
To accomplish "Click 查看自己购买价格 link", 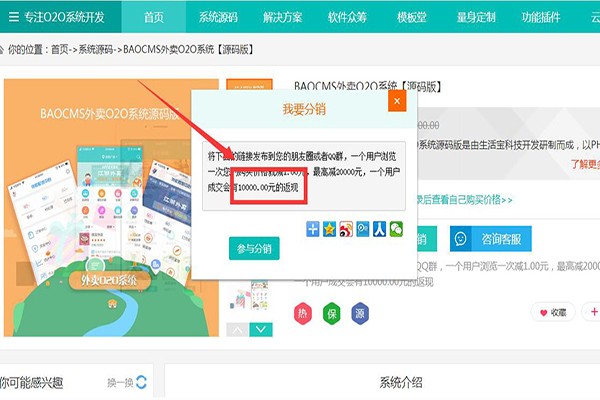I will pos(465,199).
